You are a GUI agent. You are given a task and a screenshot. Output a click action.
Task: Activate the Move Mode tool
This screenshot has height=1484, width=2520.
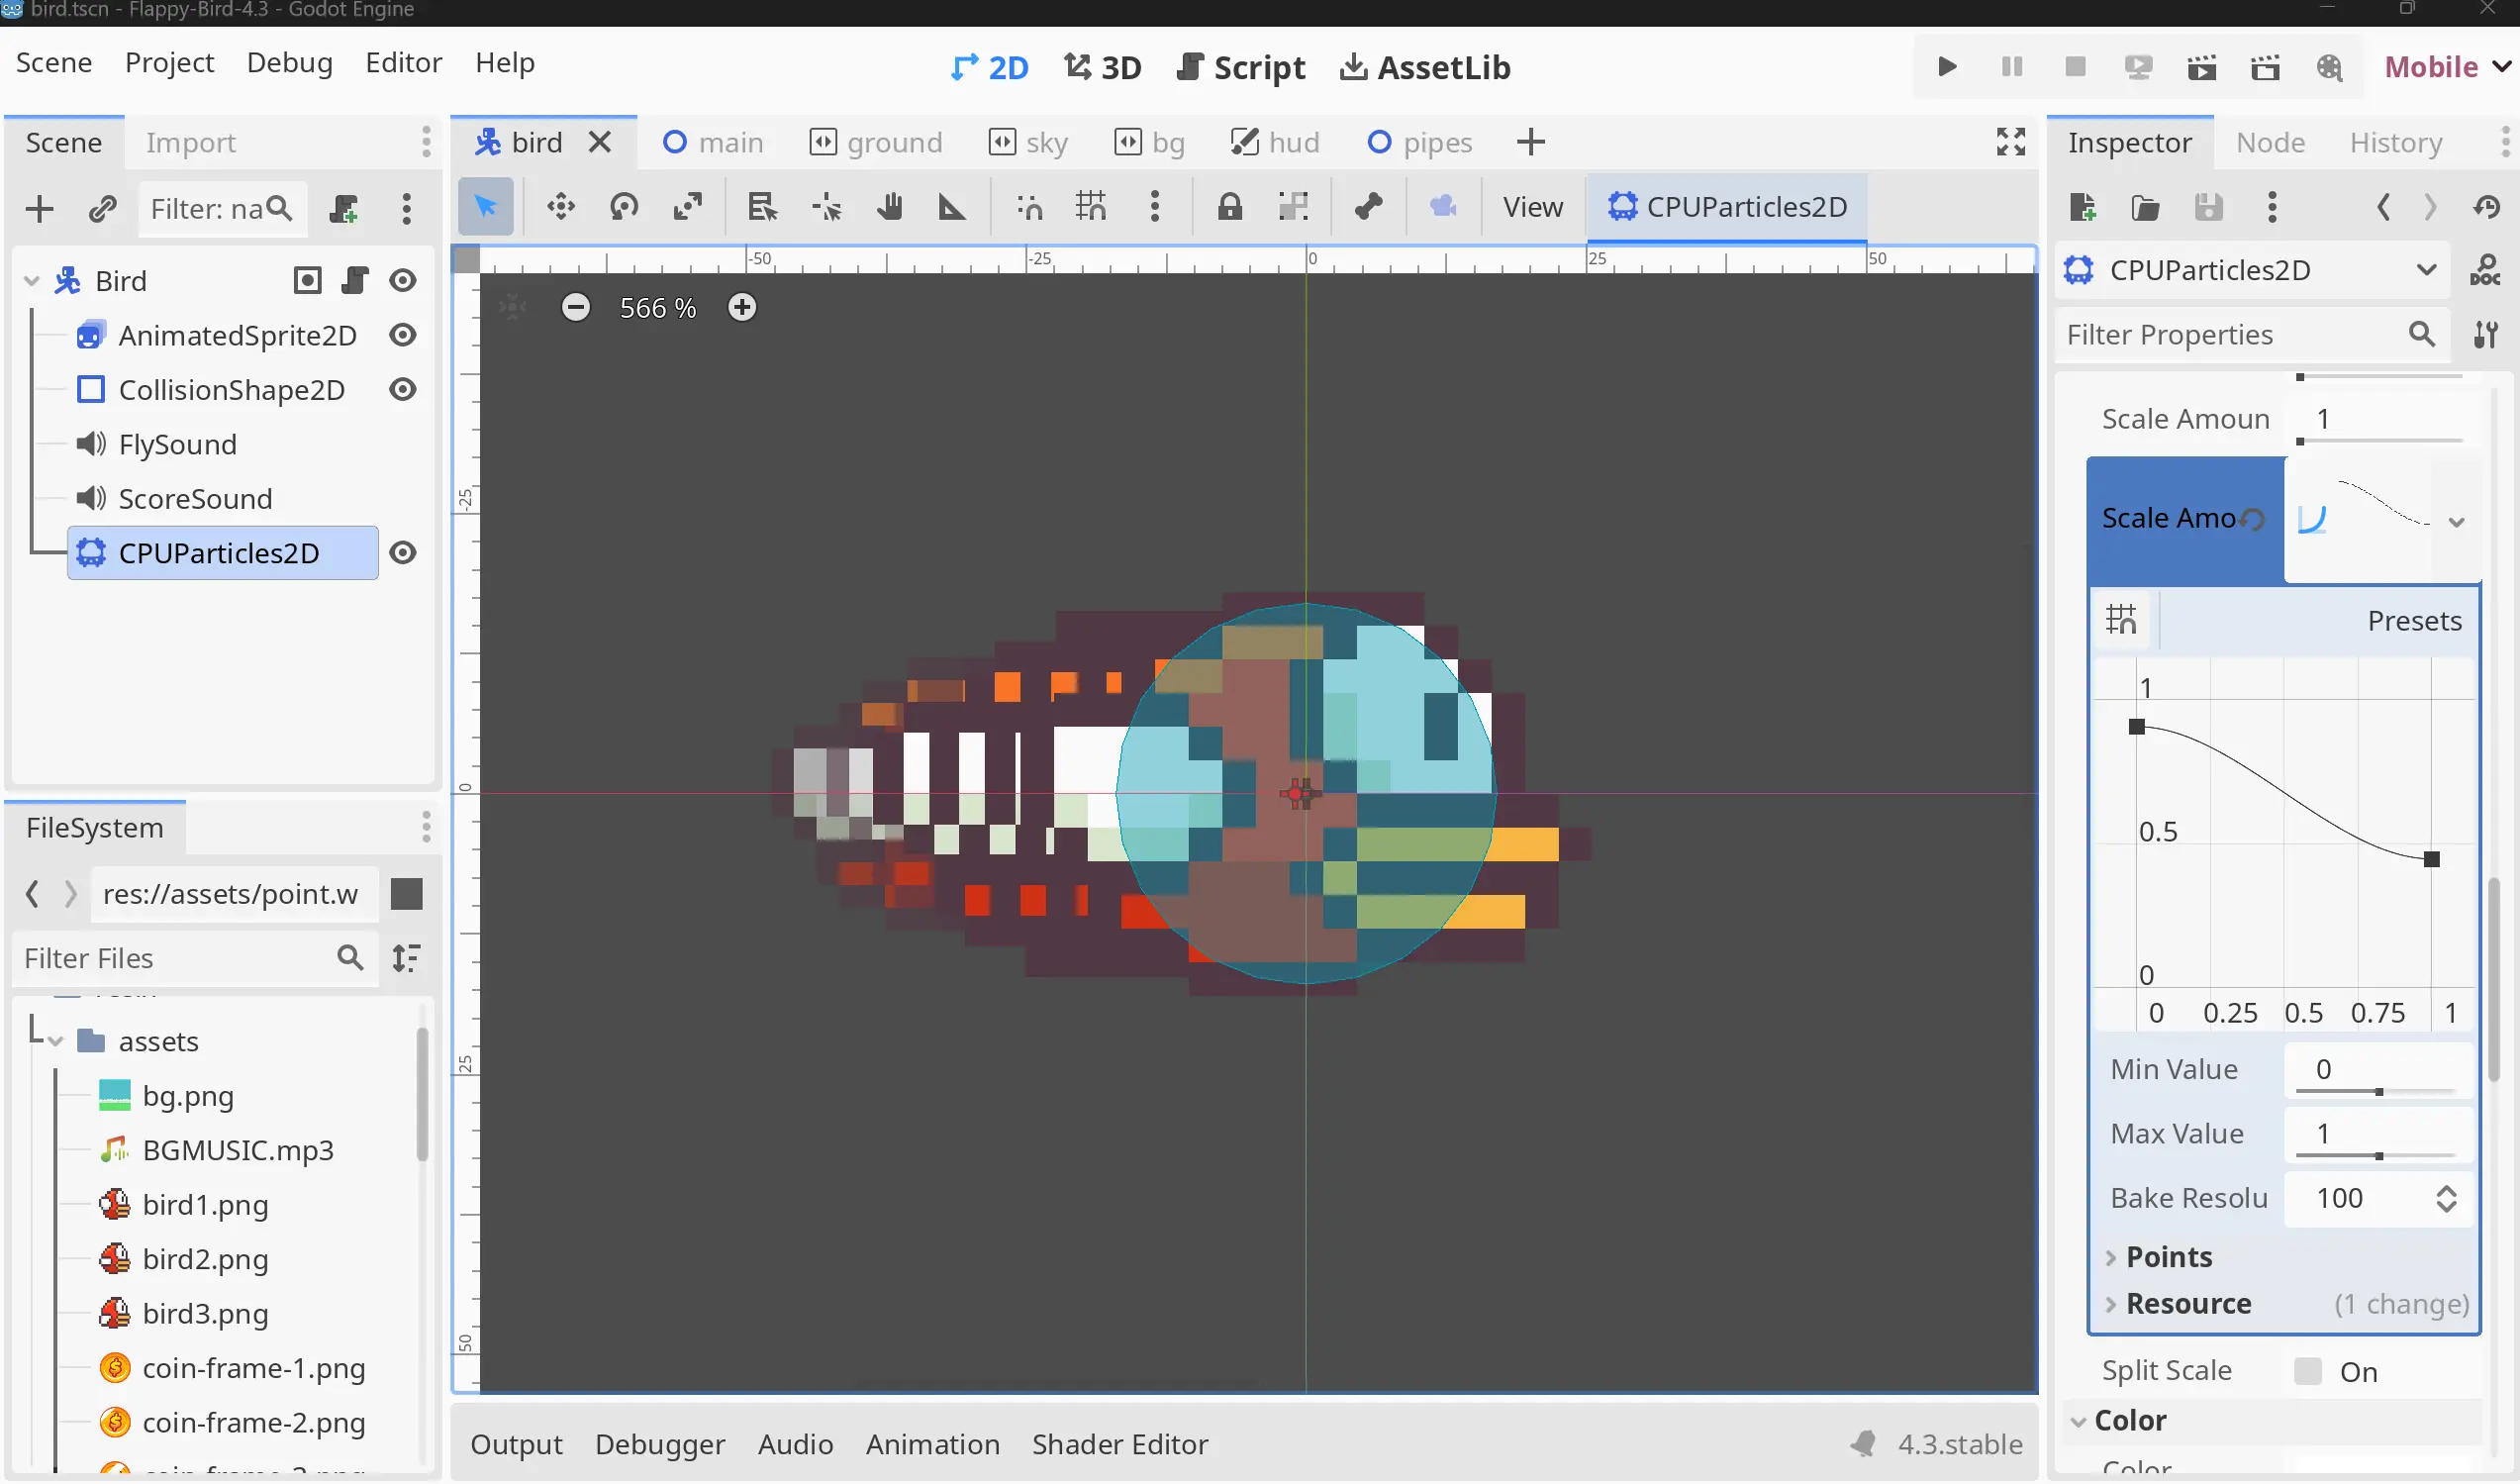click(560, 207)
